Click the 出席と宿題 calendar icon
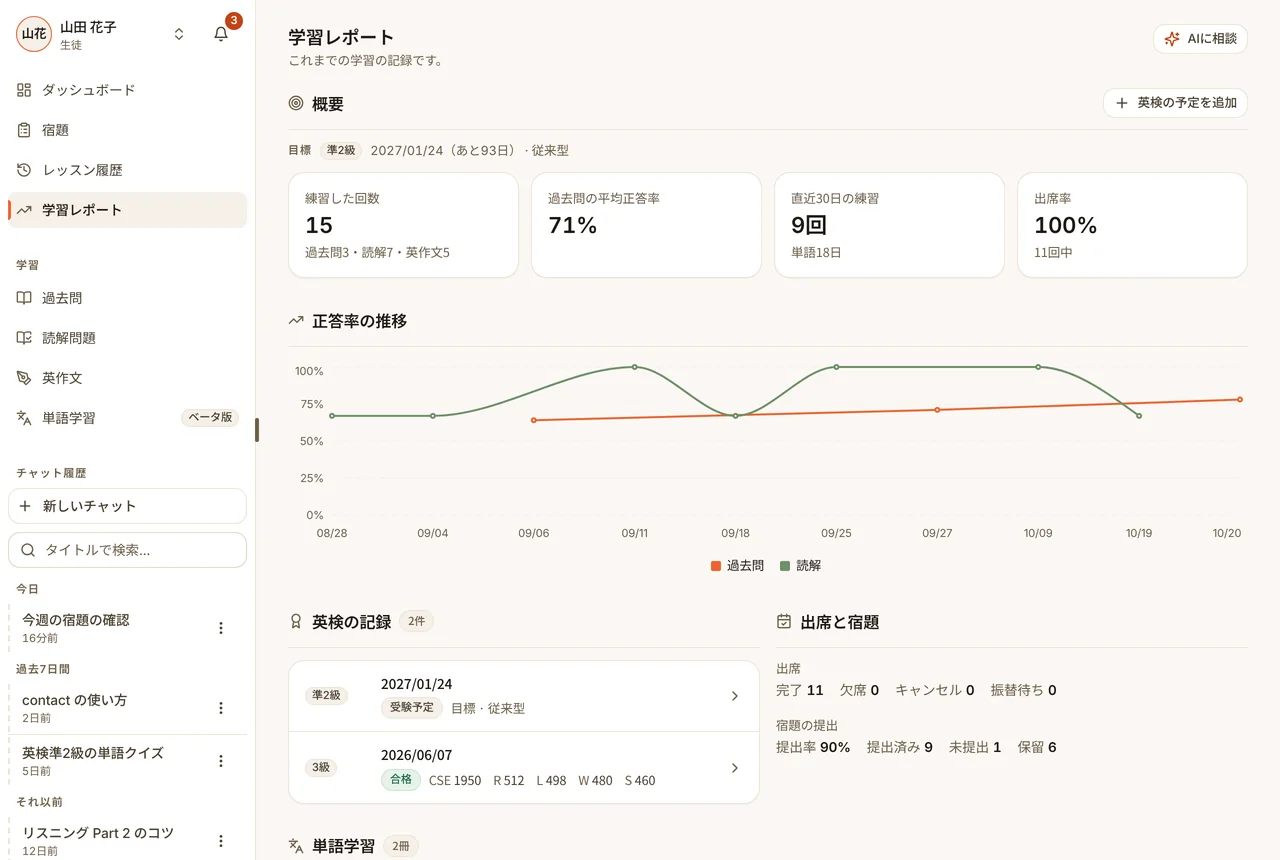 click(784, 621)
